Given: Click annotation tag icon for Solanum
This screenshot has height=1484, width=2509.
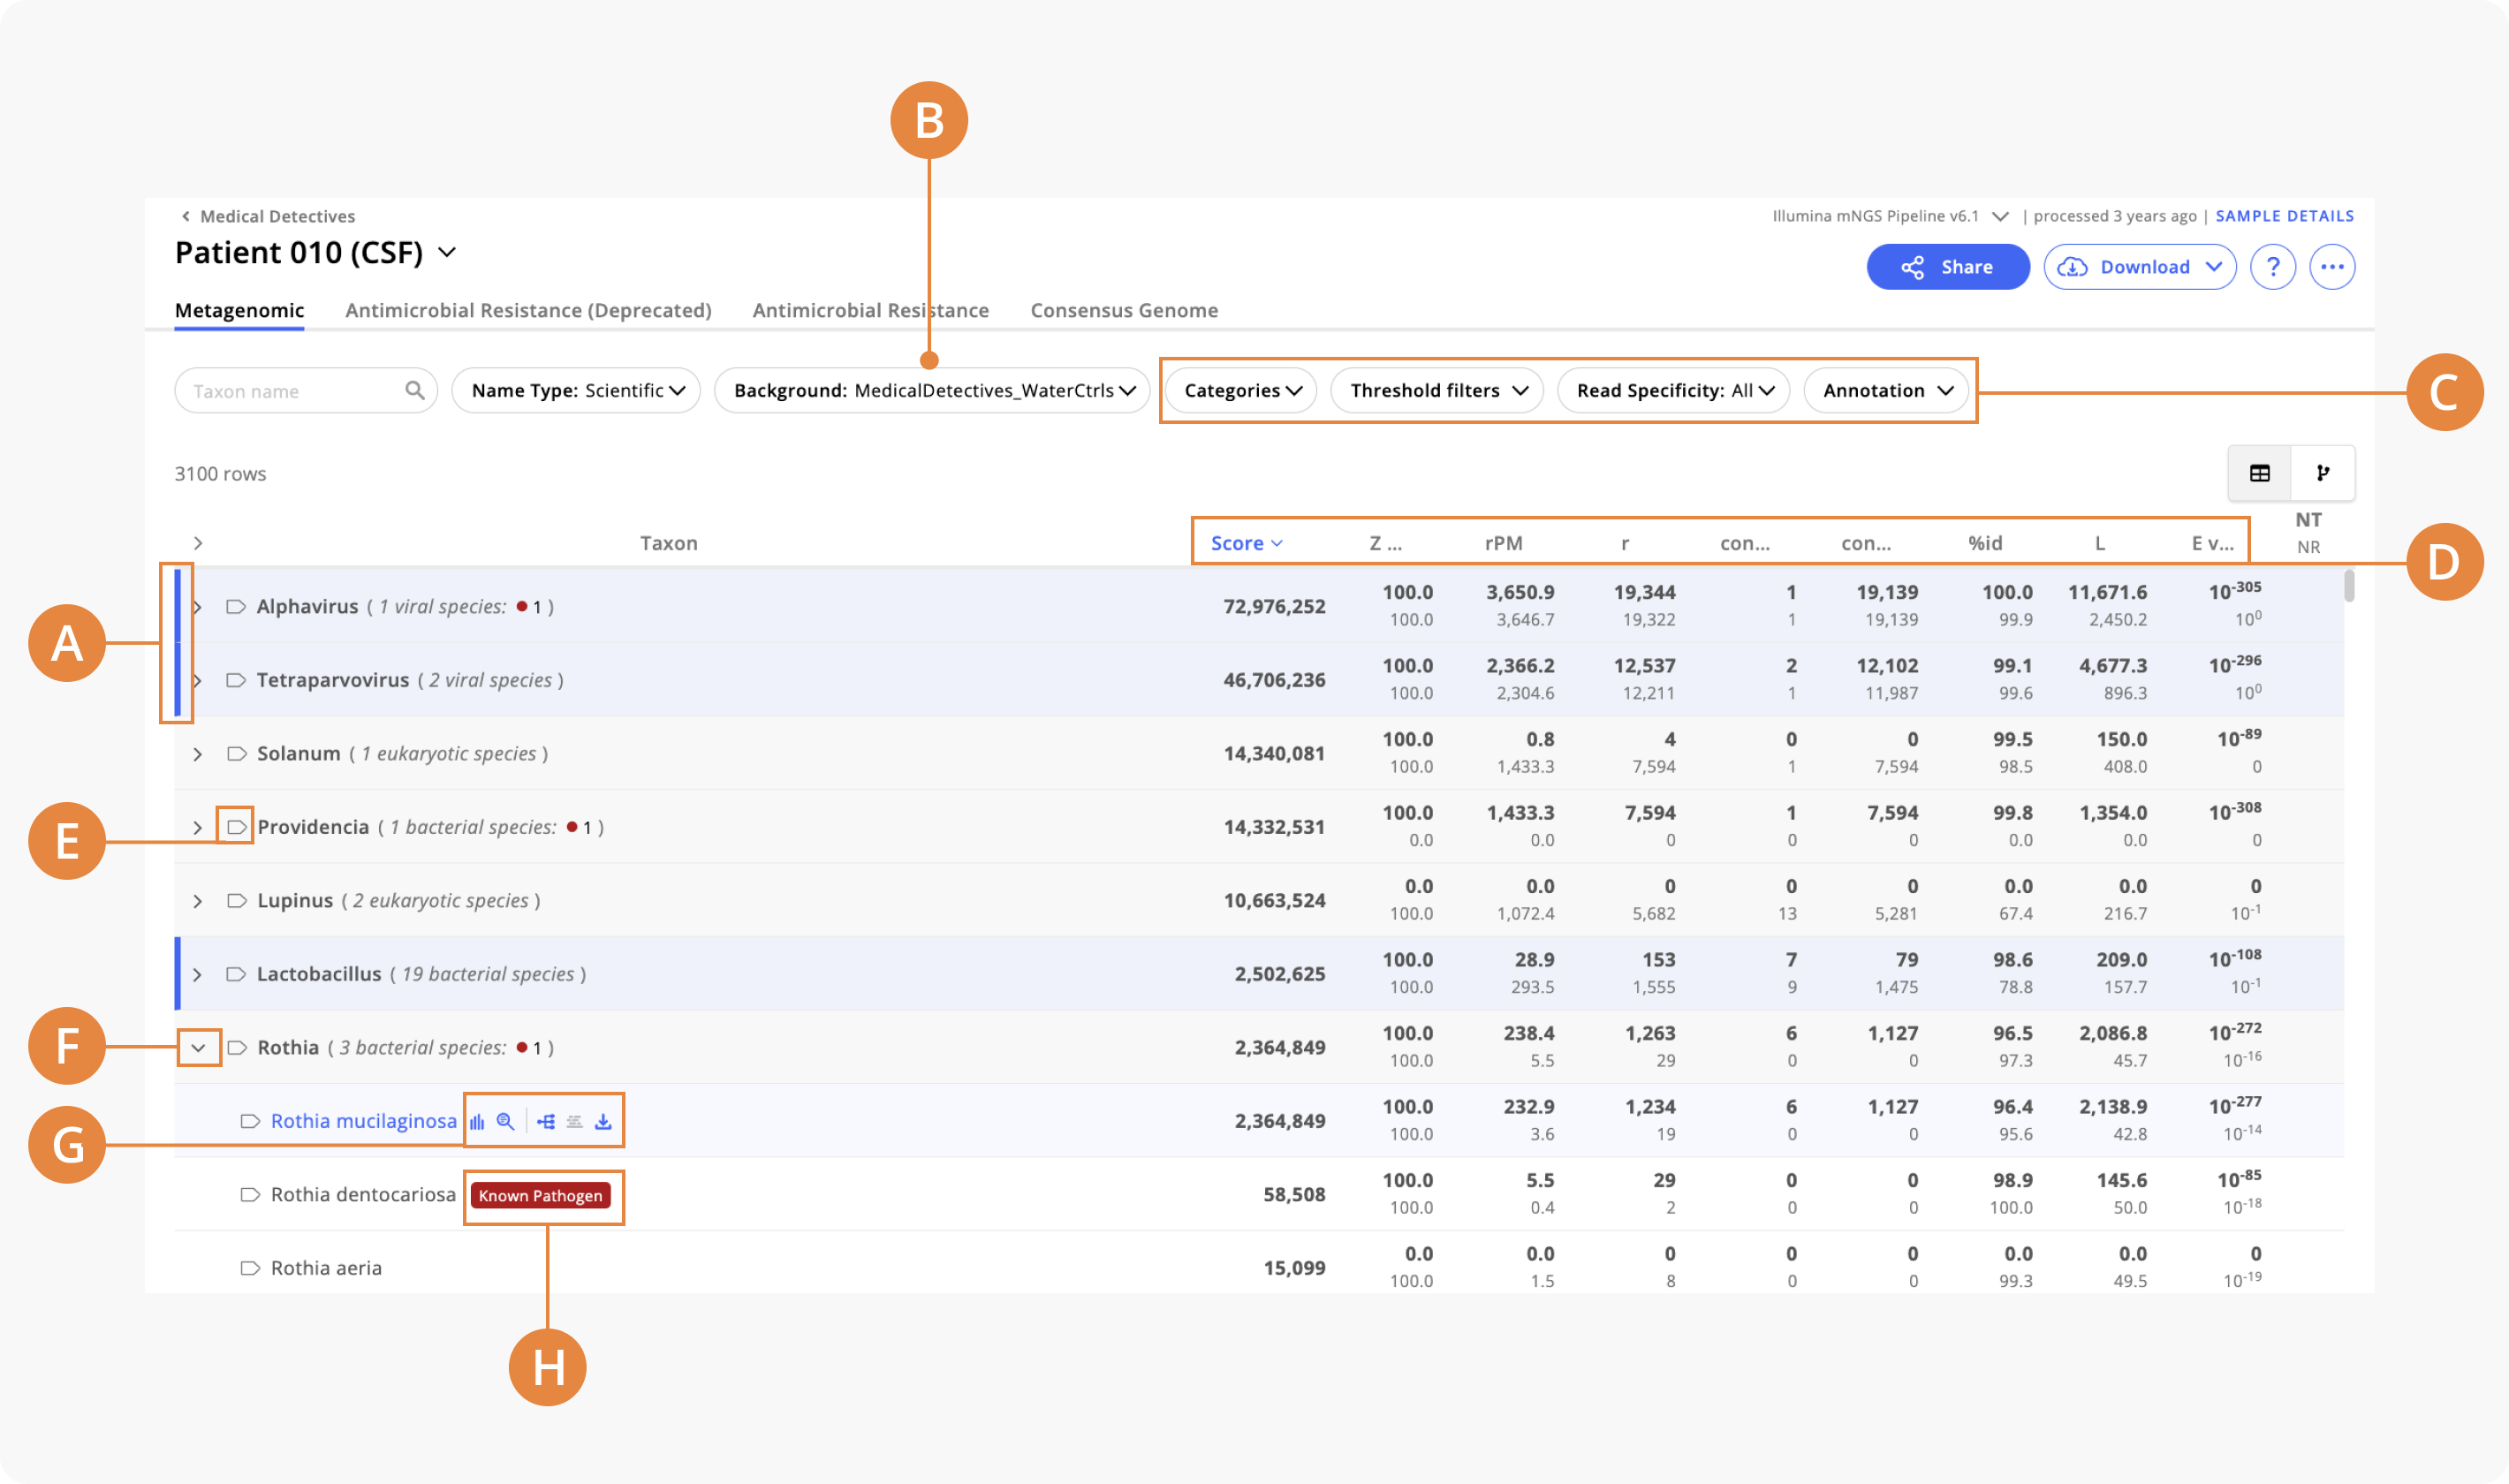Looking at the screenshot, I should tap(237, 754).
